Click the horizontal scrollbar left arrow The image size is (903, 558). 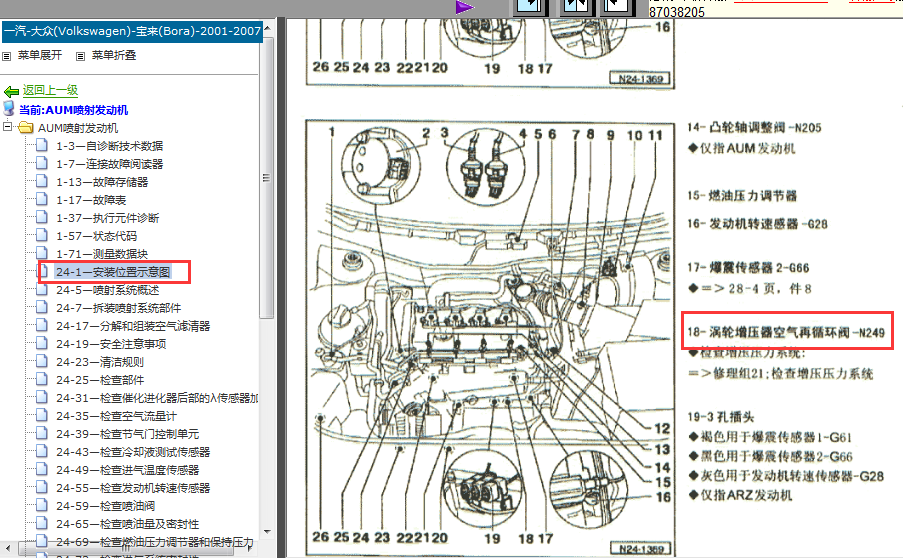(7, 548)
